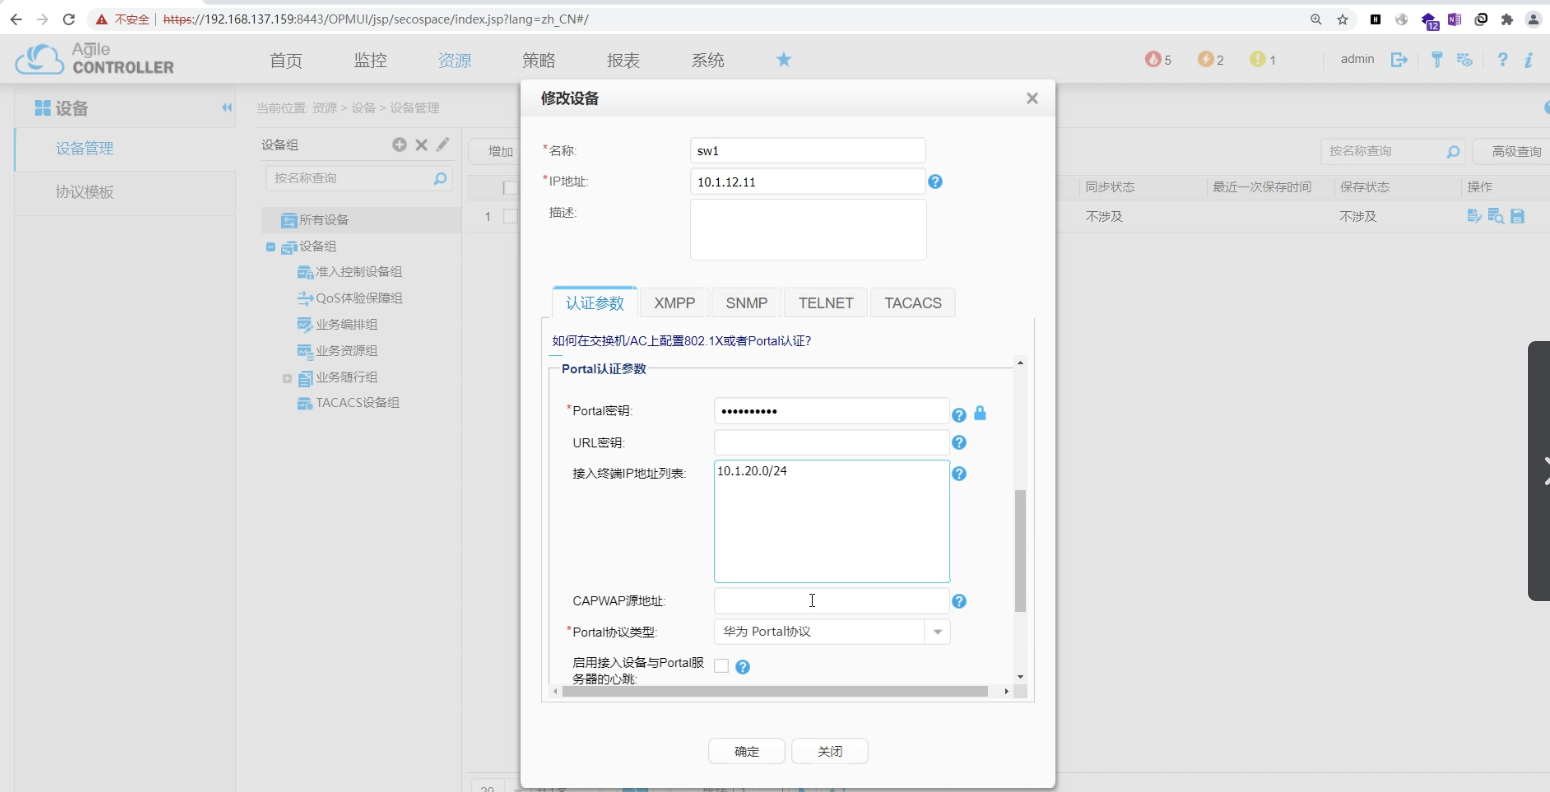Viewport: 1550px width, 792px height.
Task: Click 如何在交换机/AC上配置802.1X或者Portal认证 link
Action: coord(681,341)
